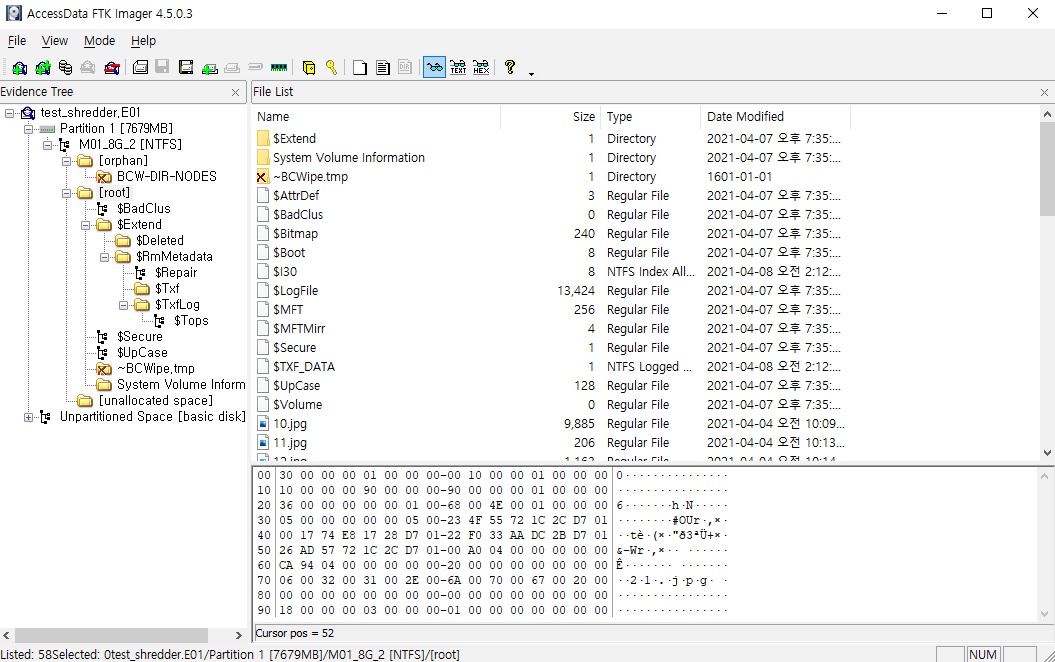Select $LogFile in file list
Image resolution: width=1055 pixels, height=662 pixels.
[295, 291]
